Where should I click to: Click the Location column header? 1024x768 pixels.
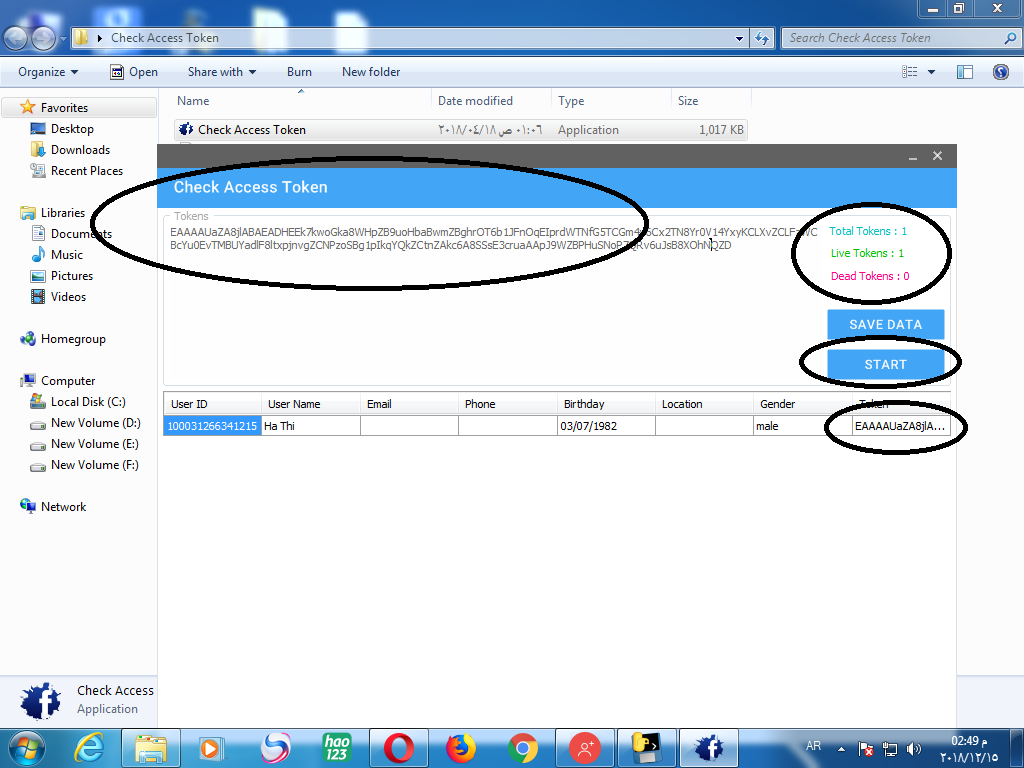pos(705,404)
